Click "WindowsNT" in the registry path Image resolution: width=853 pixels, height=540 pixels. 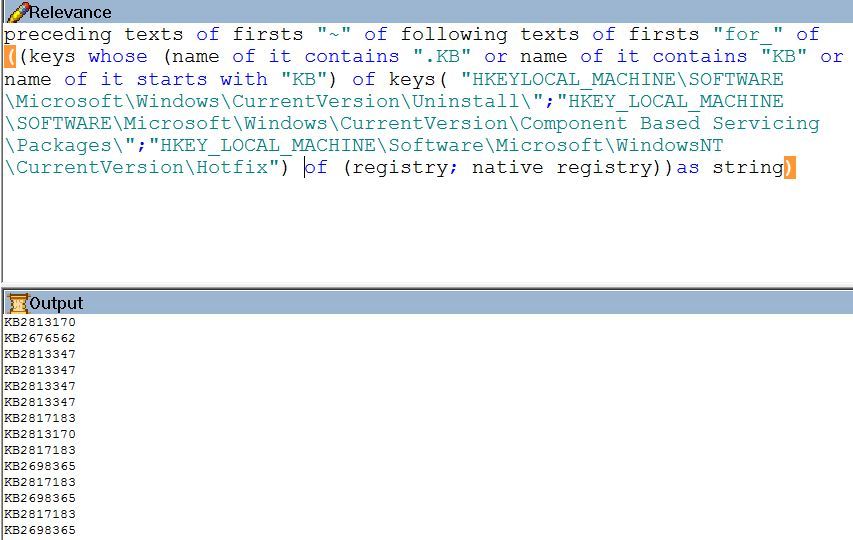[x=670, y=146]
